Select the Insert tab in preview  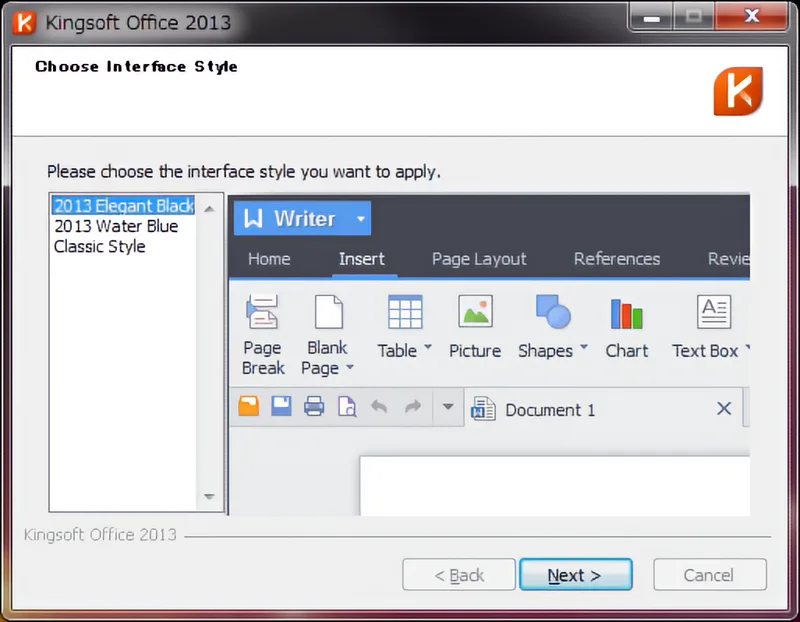point(362,259)
